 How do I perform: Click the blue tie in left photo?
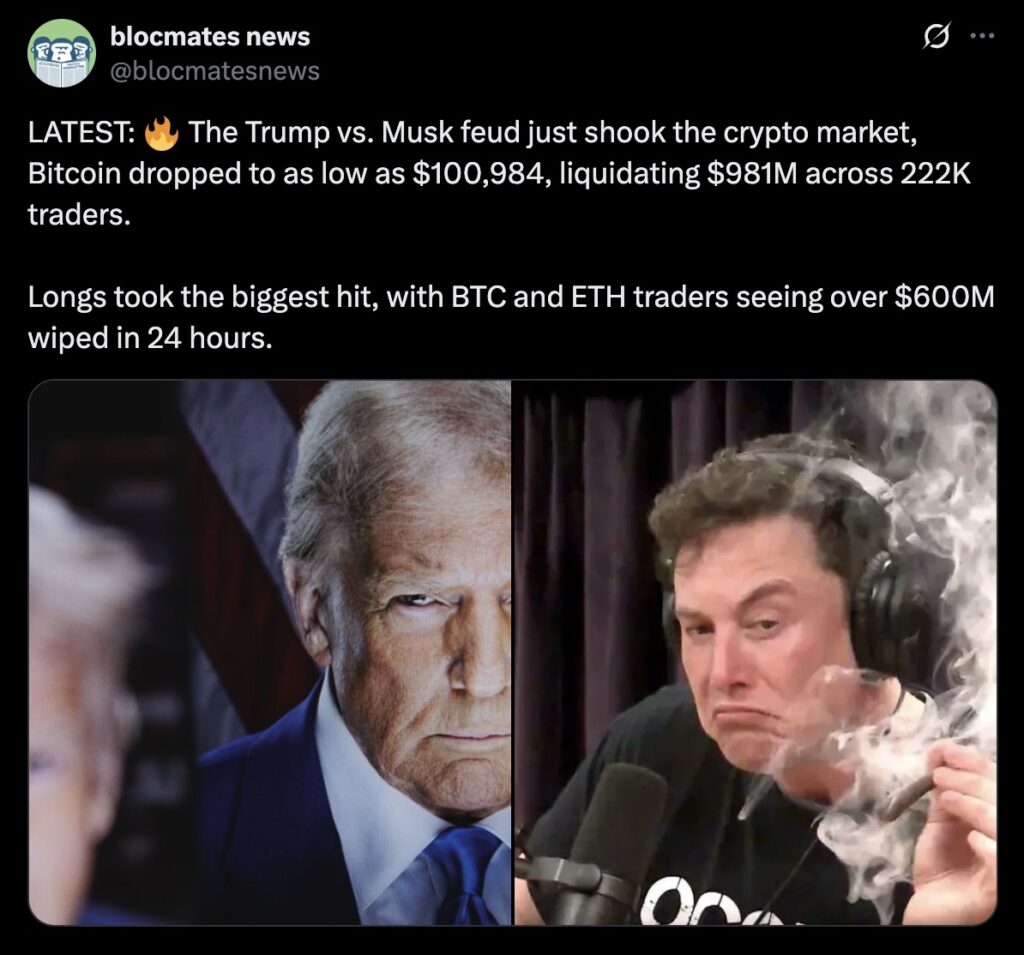point(465,875)
